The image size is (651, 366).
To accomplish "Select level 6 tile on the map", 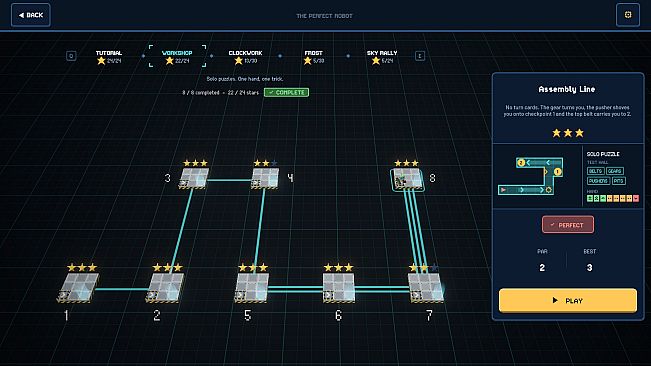I will pyautogui.click(x=339, y=287).
